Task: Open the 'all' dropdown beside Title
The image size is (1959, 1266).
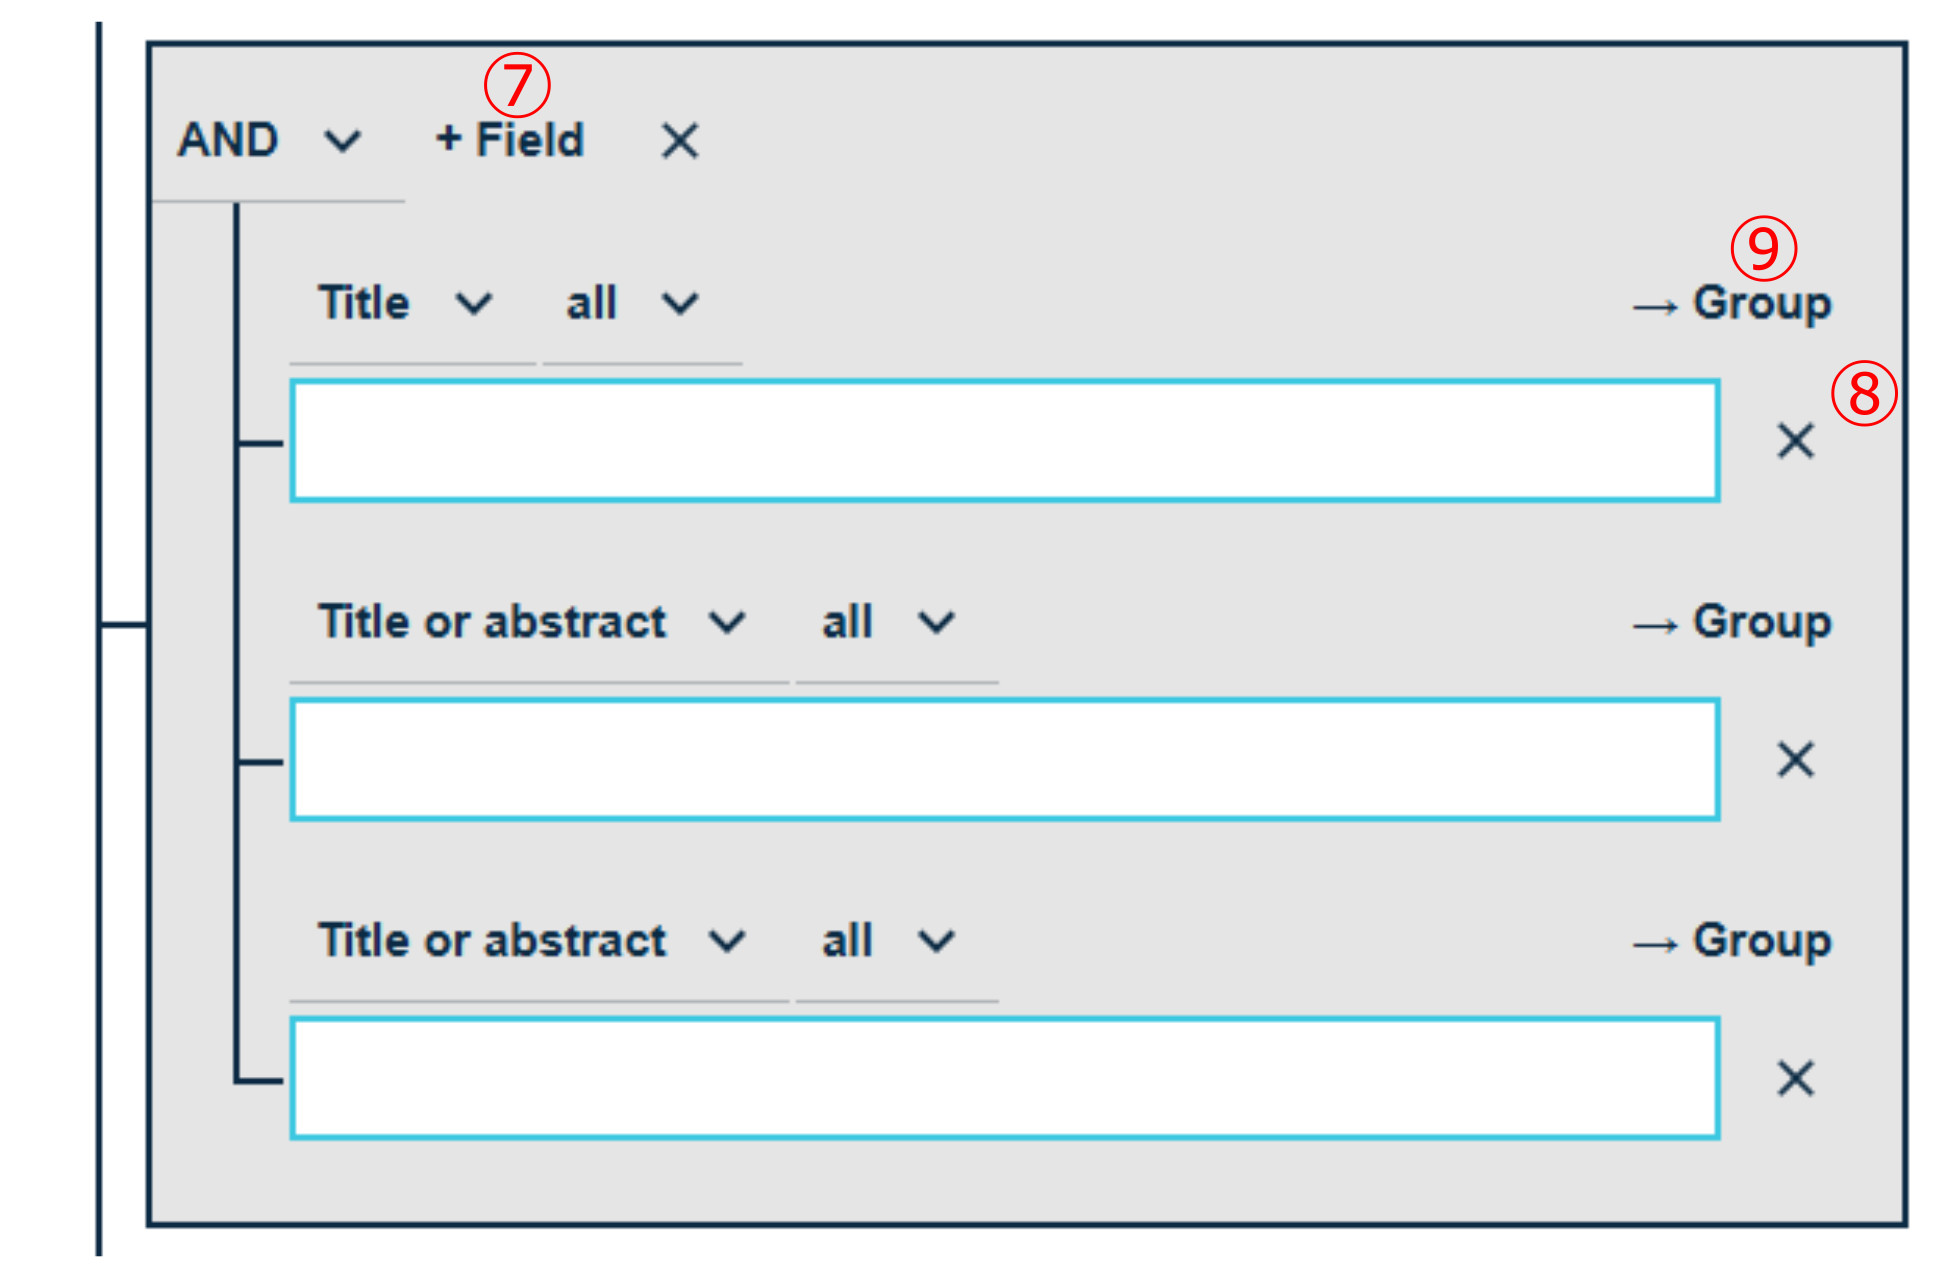Action: 632,303
